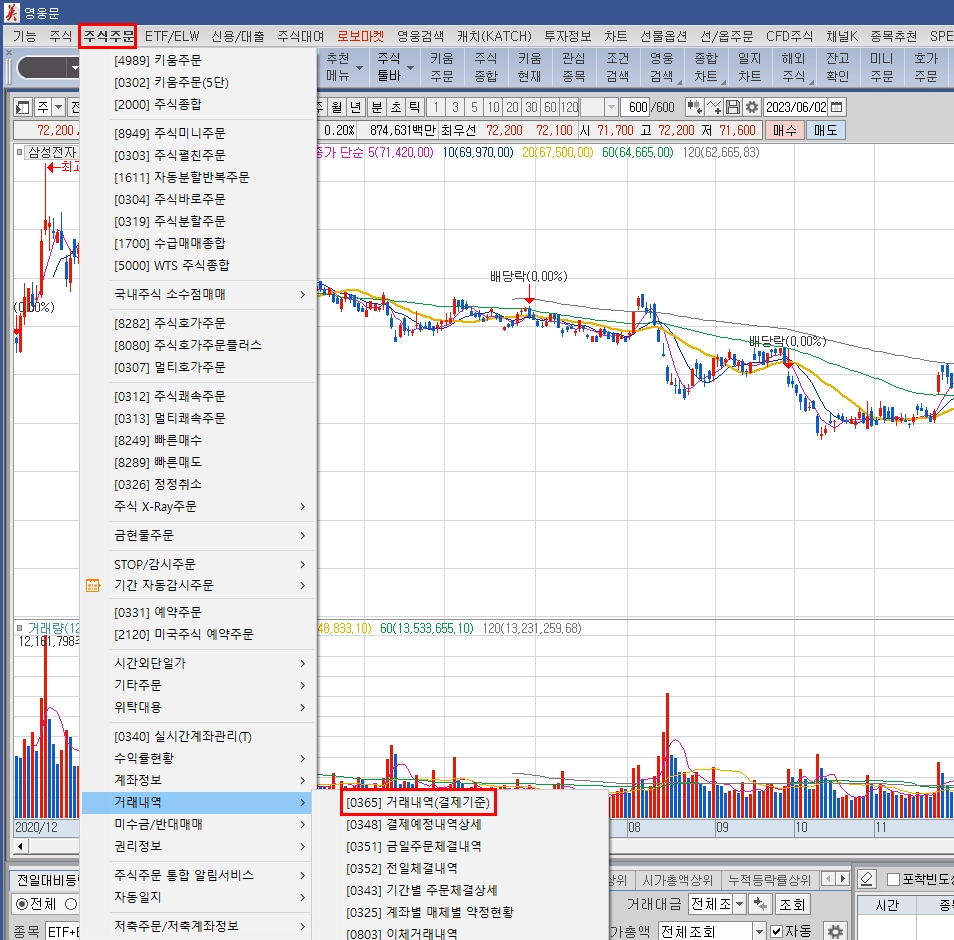Save the chart with the floppy disk icon

(733, 107)
